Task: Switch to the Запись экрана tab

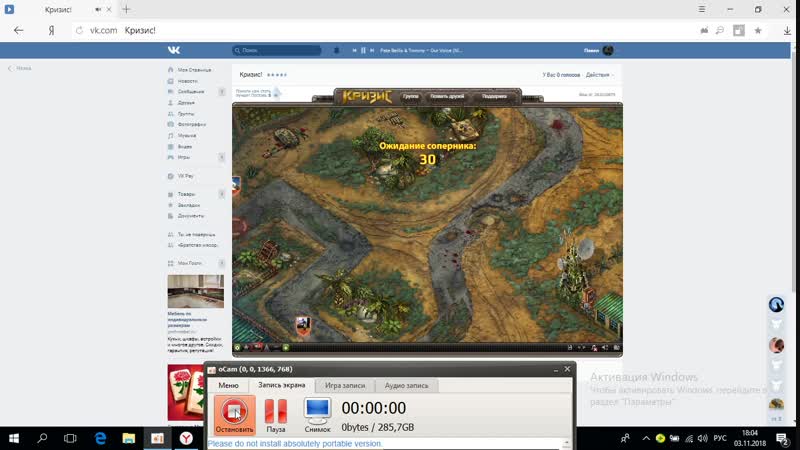Action: [282, 385]
